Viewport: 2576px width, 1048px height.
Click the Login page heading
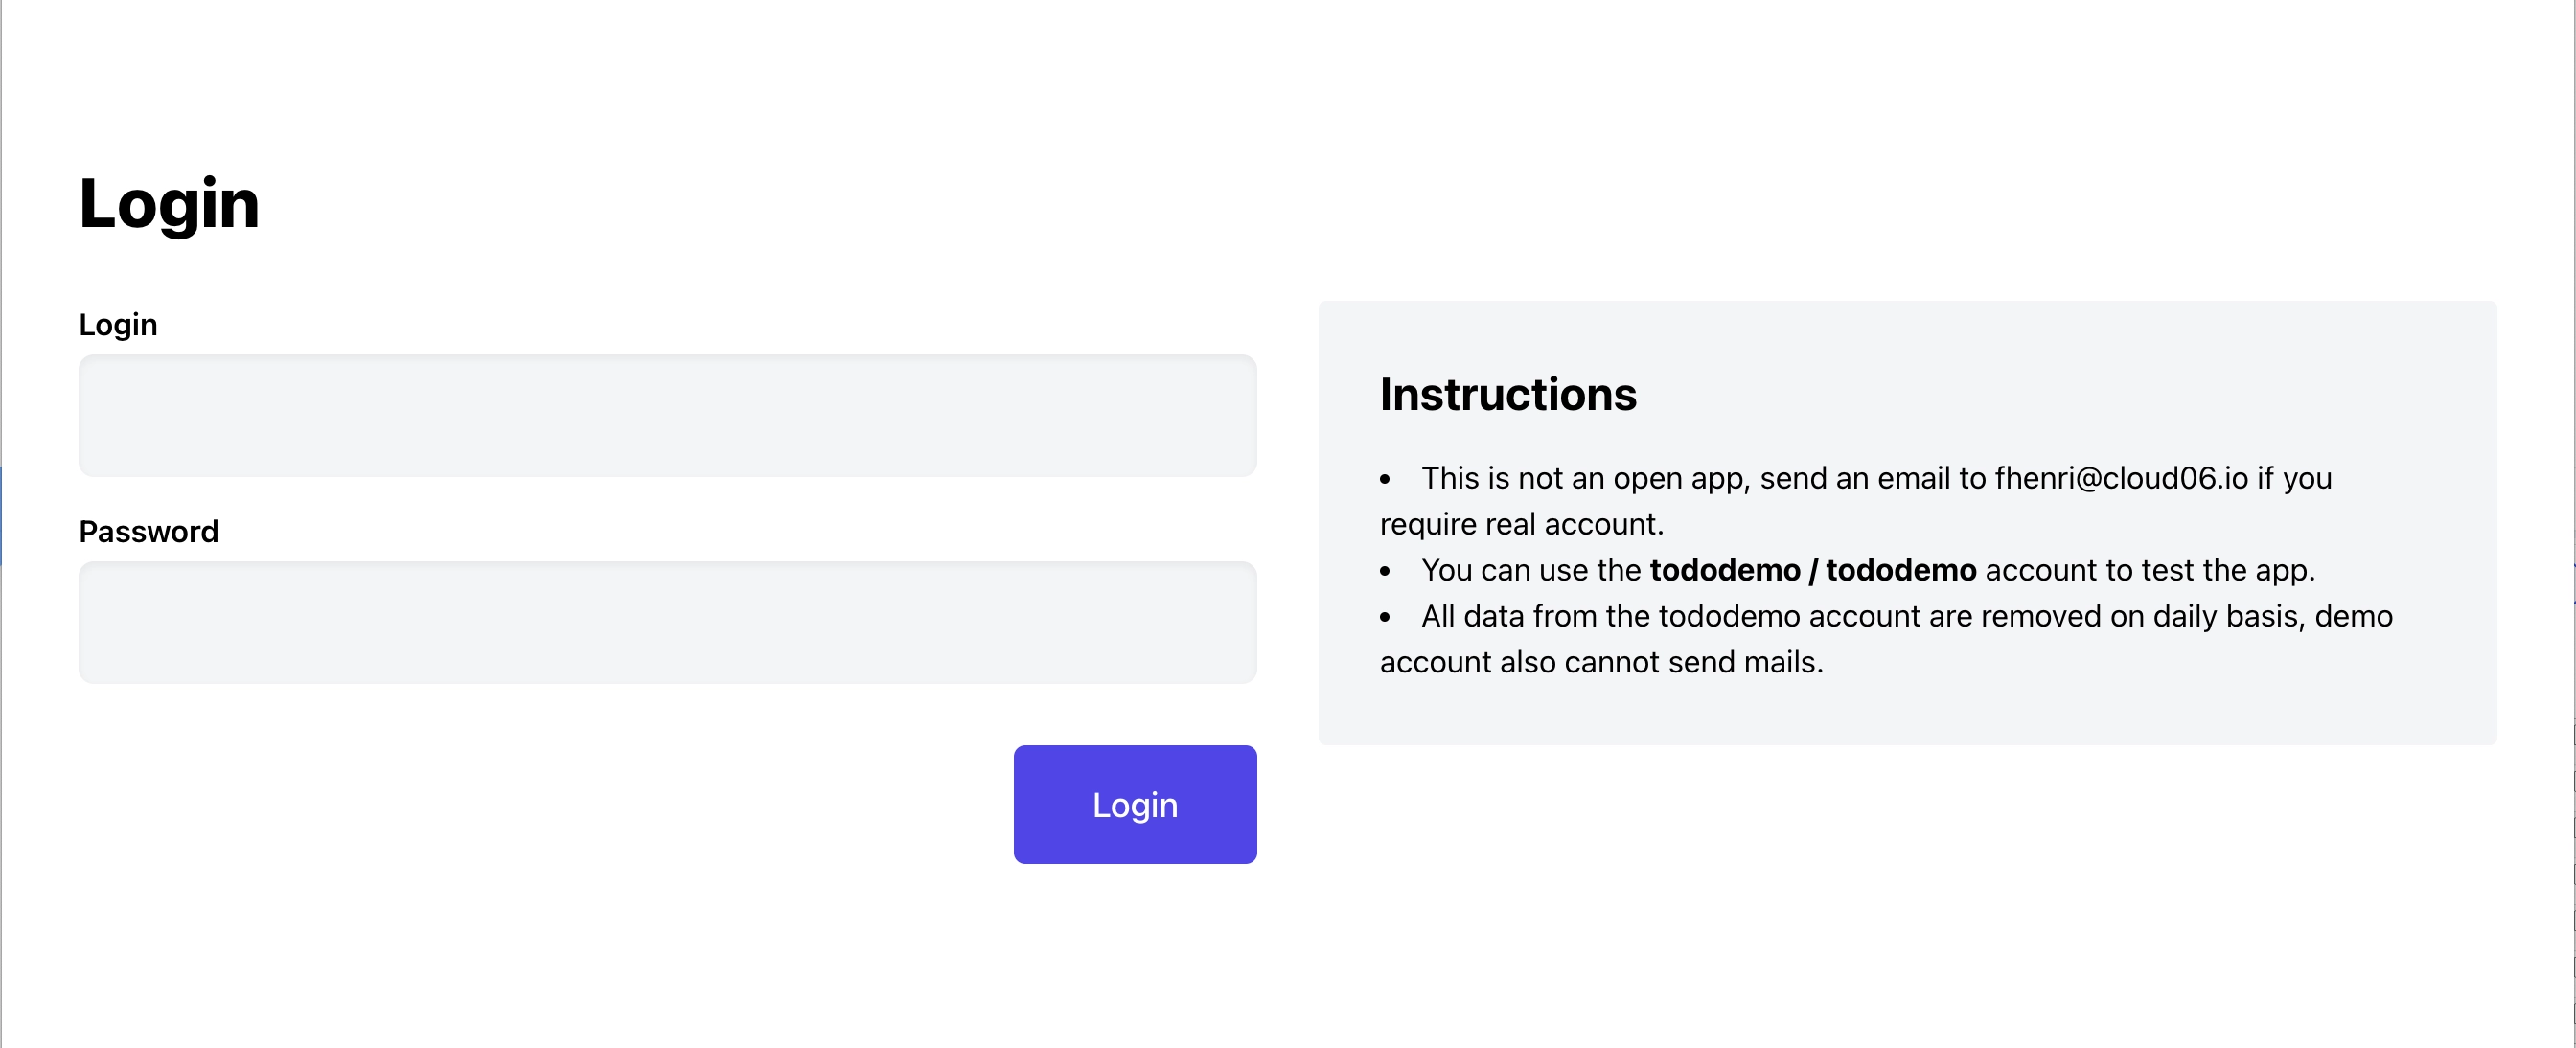(170, 205)
